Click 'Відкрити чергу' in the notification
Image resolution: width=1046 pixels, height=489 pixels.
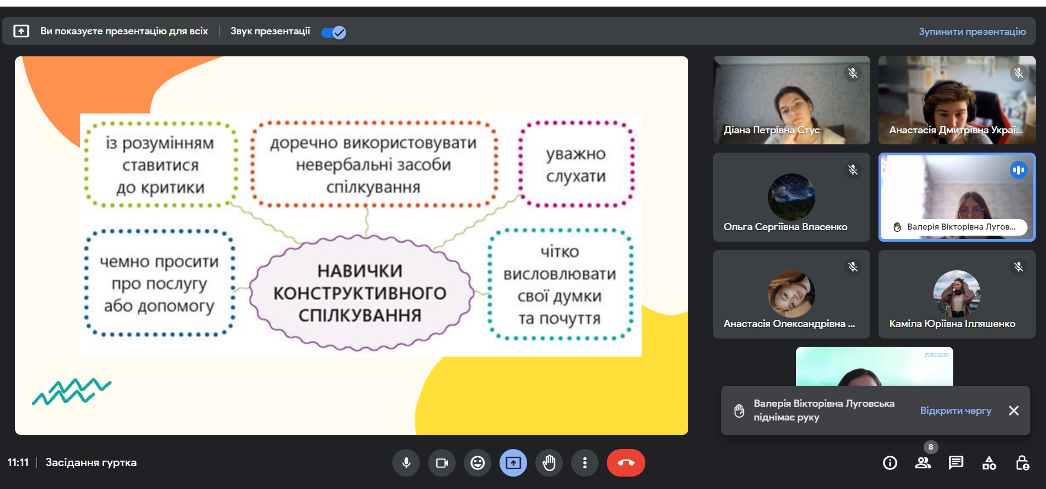[955, 411]
